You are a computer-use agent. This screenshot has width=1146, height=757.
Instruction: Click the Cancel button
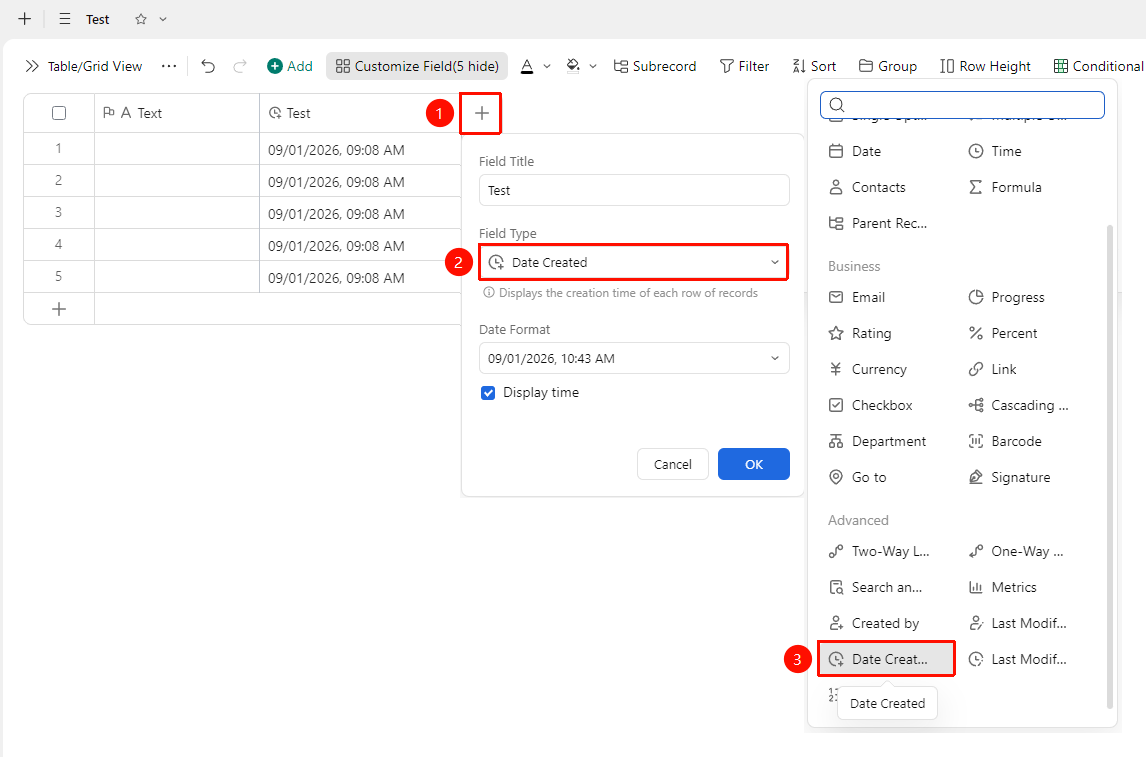[672, 464]
